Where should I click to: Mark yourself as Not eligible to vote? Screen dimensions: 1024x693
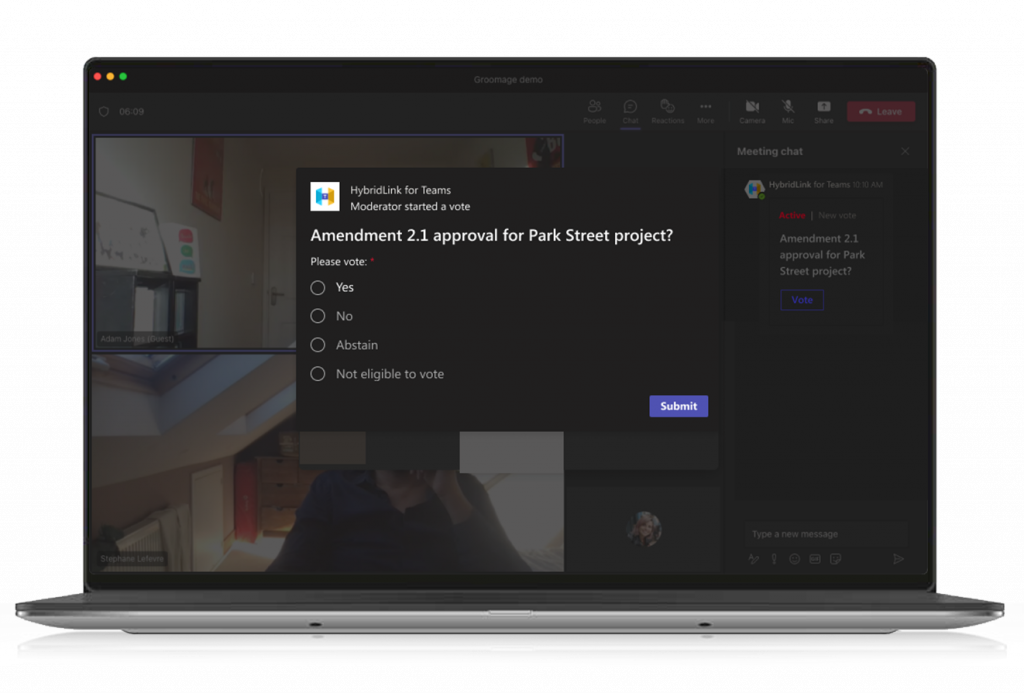click(317, 374)
